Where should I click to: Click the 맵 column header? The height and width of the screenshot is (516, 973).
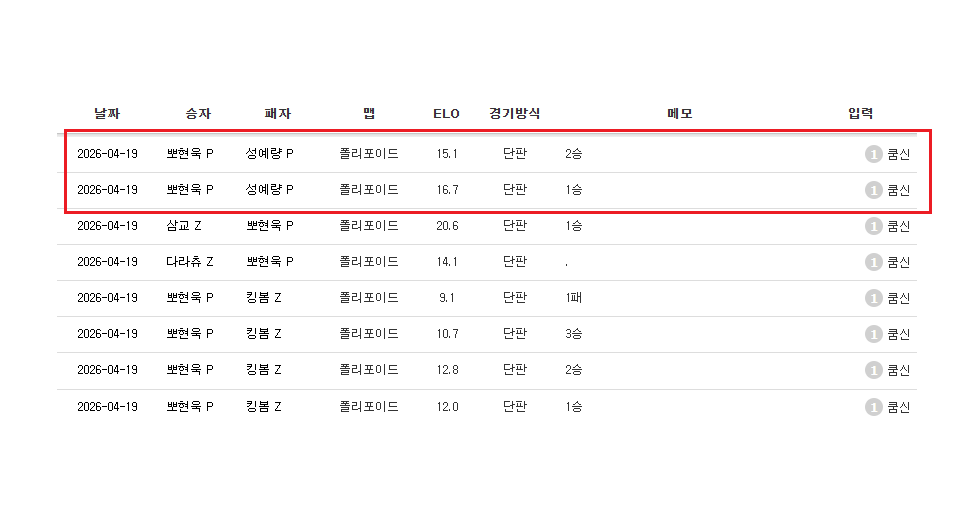coord(369,114)
